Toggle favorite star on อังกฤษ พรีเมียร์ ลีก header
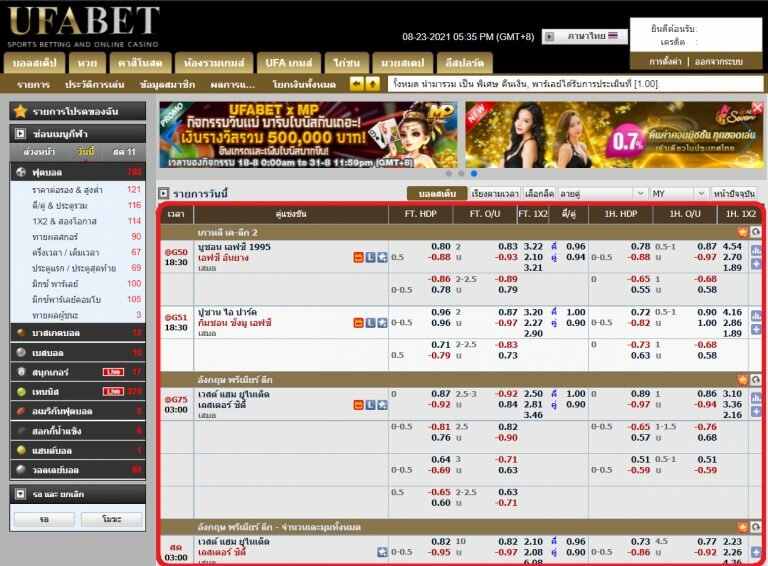This screenshot has height=566, width=768. click(x=743, y=379)
